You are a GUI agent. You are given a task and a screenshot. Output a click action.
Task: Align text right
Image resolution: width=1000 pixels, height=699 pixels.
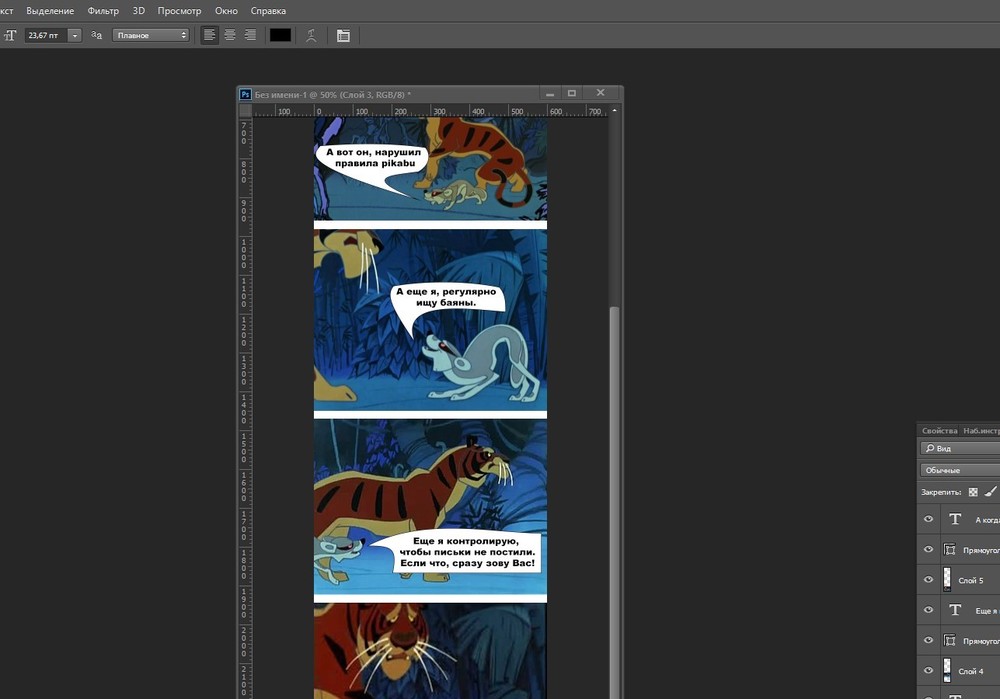point(250,36)
